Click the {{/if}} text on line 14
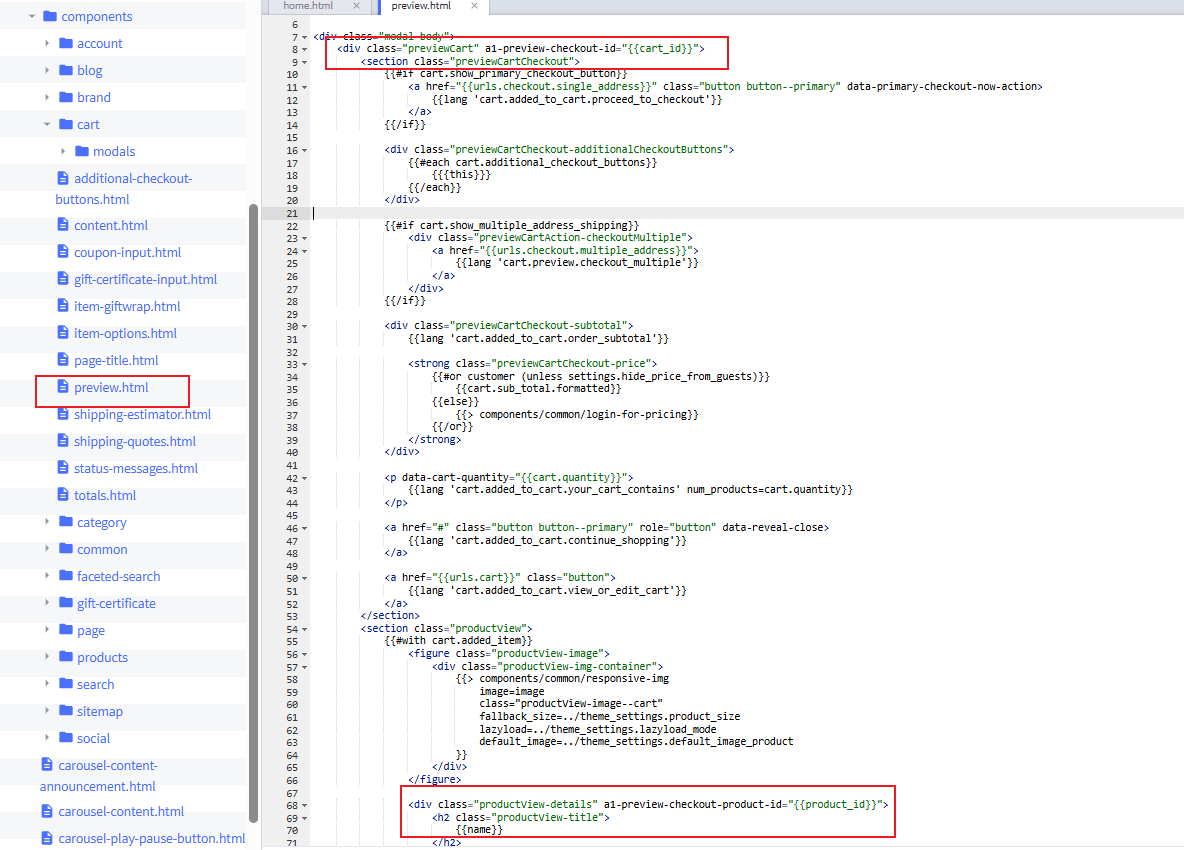This screenshot has height=850, width=1184. tap(405, 125)
